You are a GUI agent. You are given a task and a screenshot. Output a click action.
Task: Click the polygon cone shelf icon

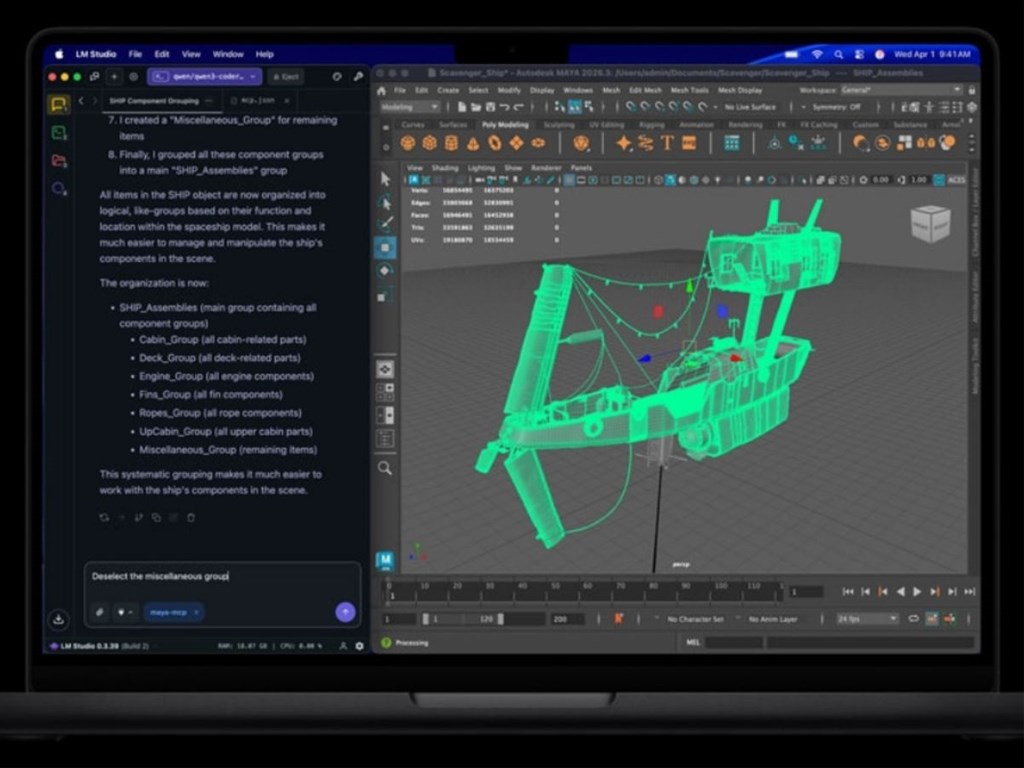473,142
